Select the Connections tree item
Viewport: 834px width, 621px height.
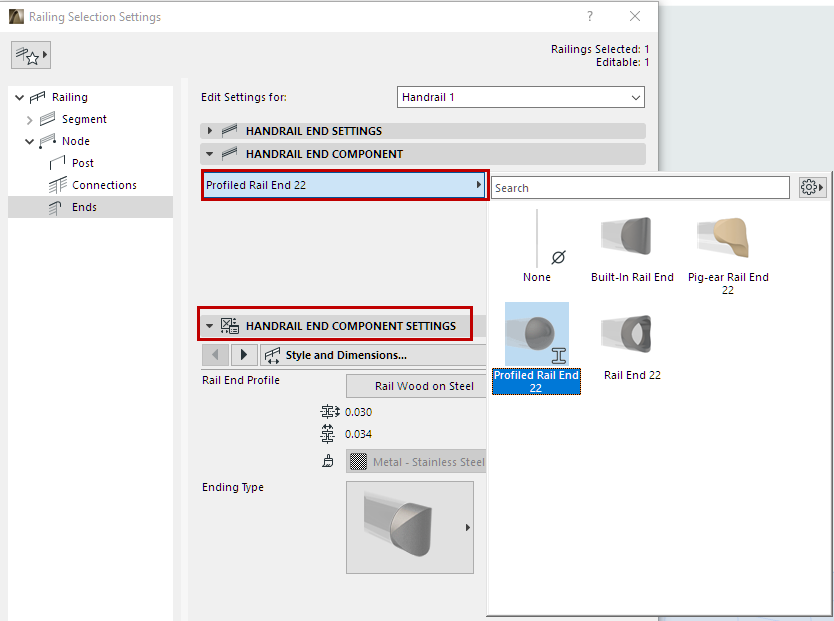[x=104, y=185]
